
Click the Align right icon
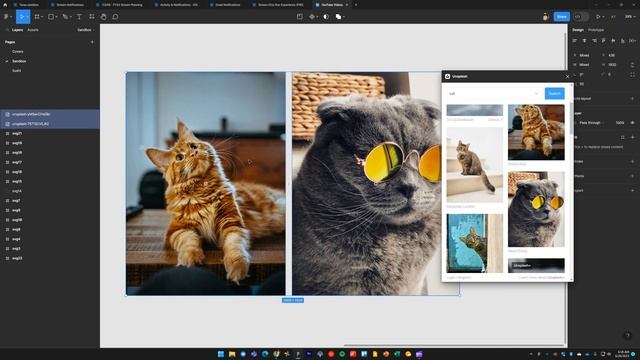(594, 40)
